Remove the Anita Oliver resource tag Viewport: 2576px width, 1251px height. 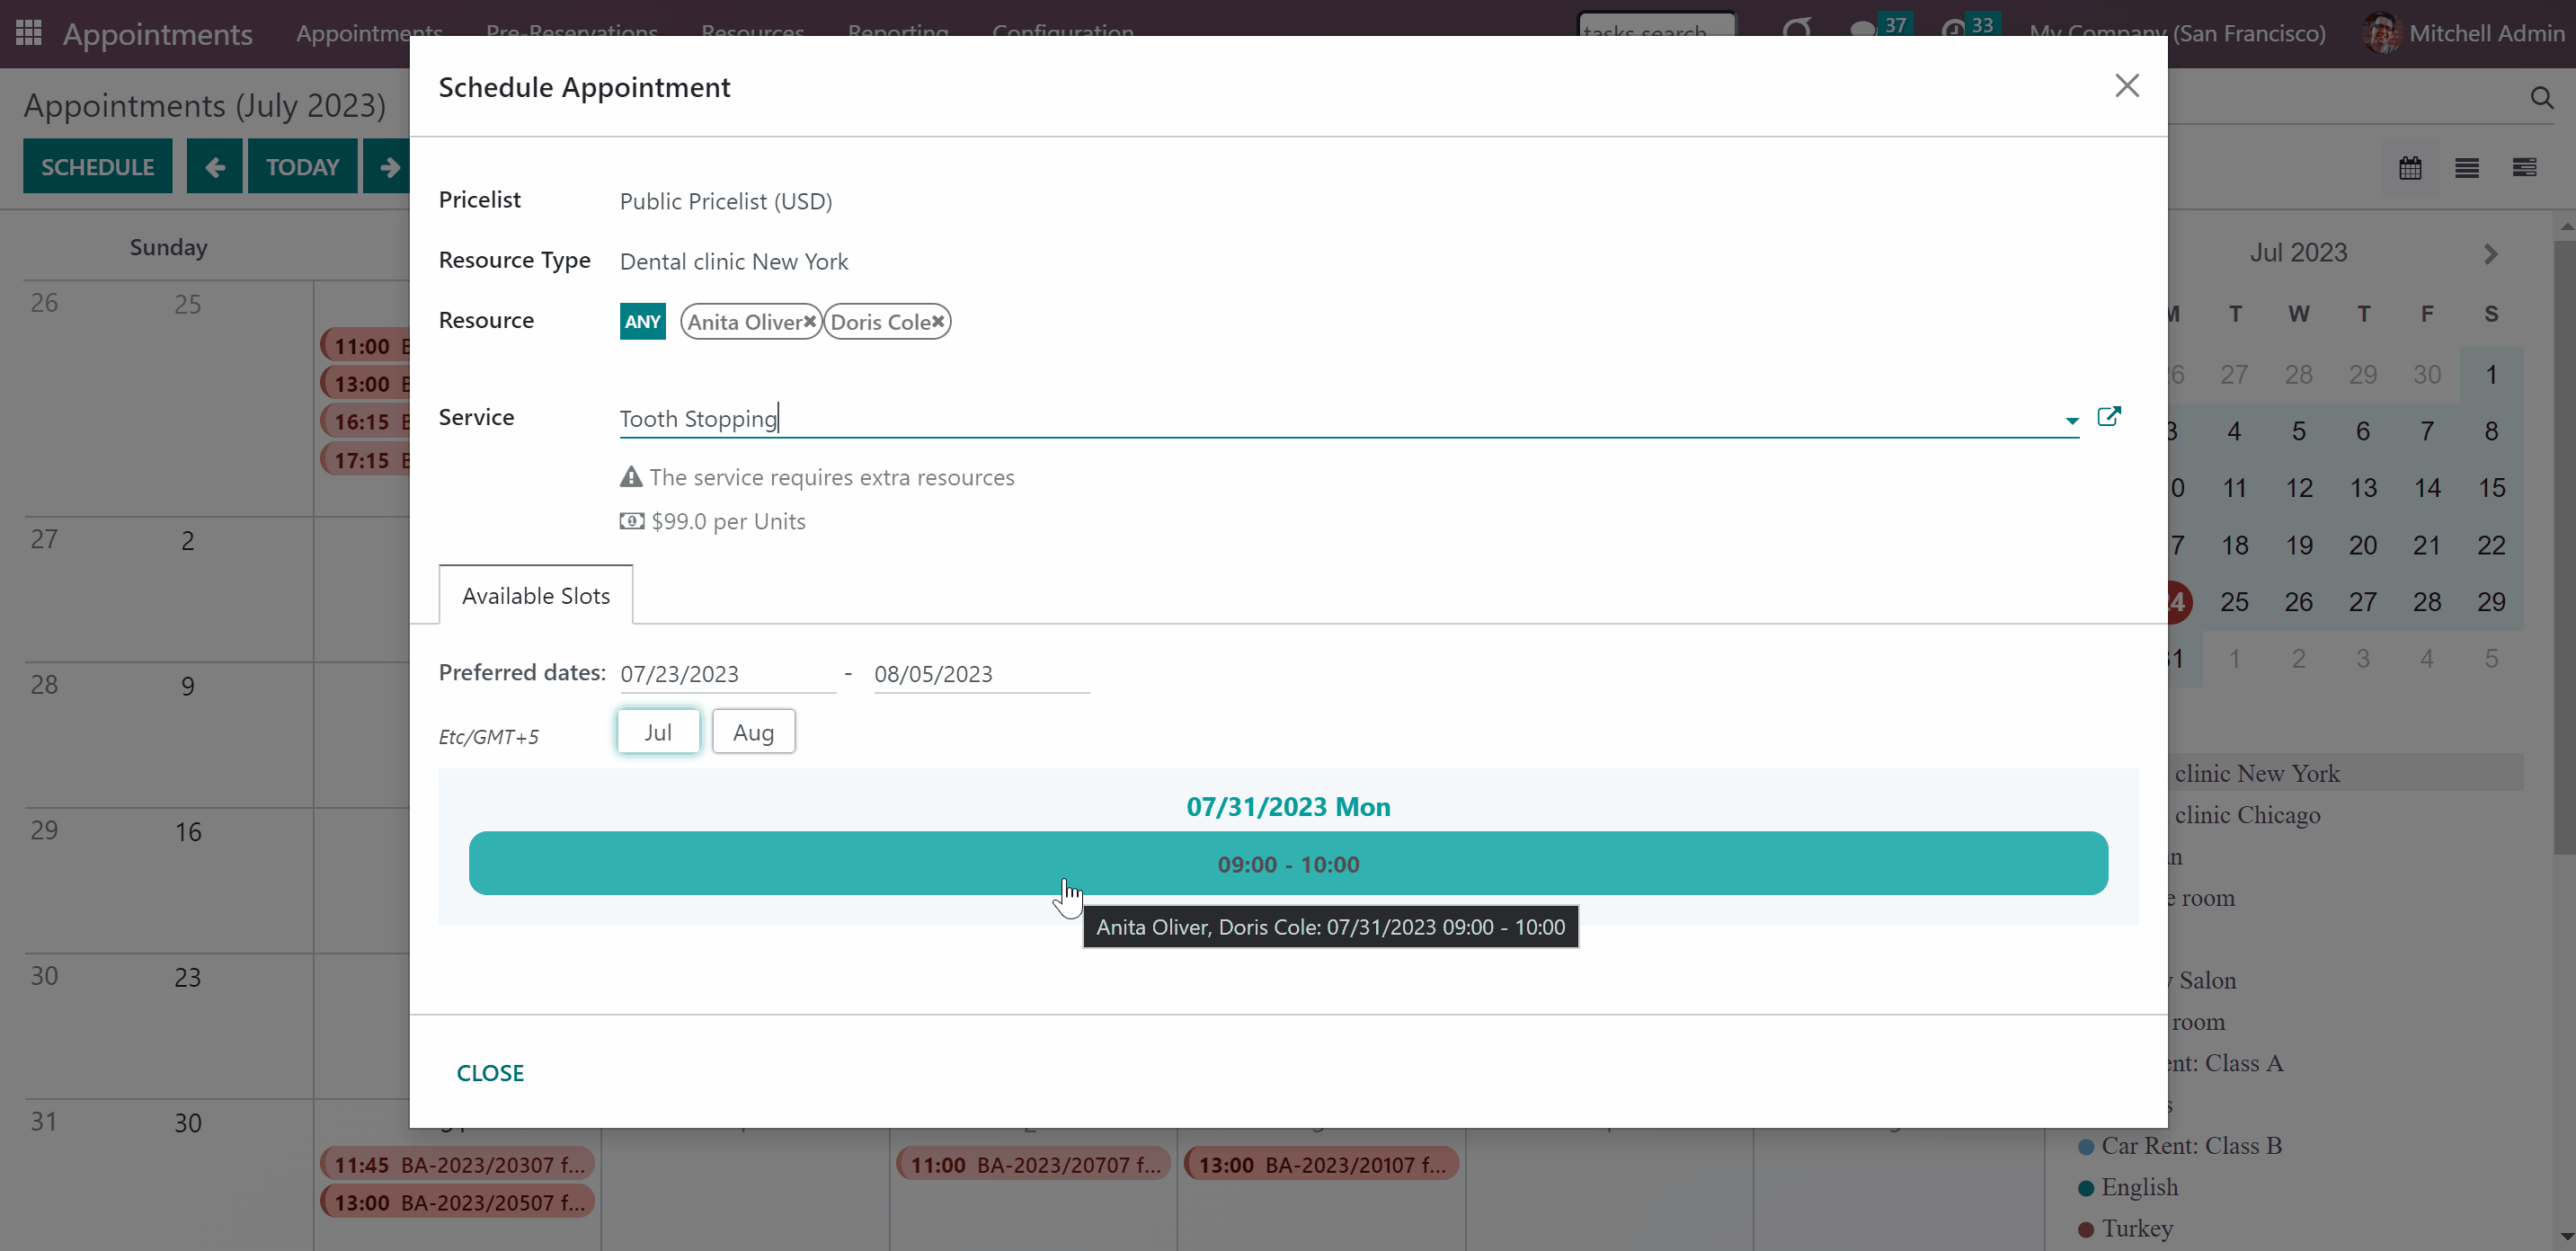[810, 322]
